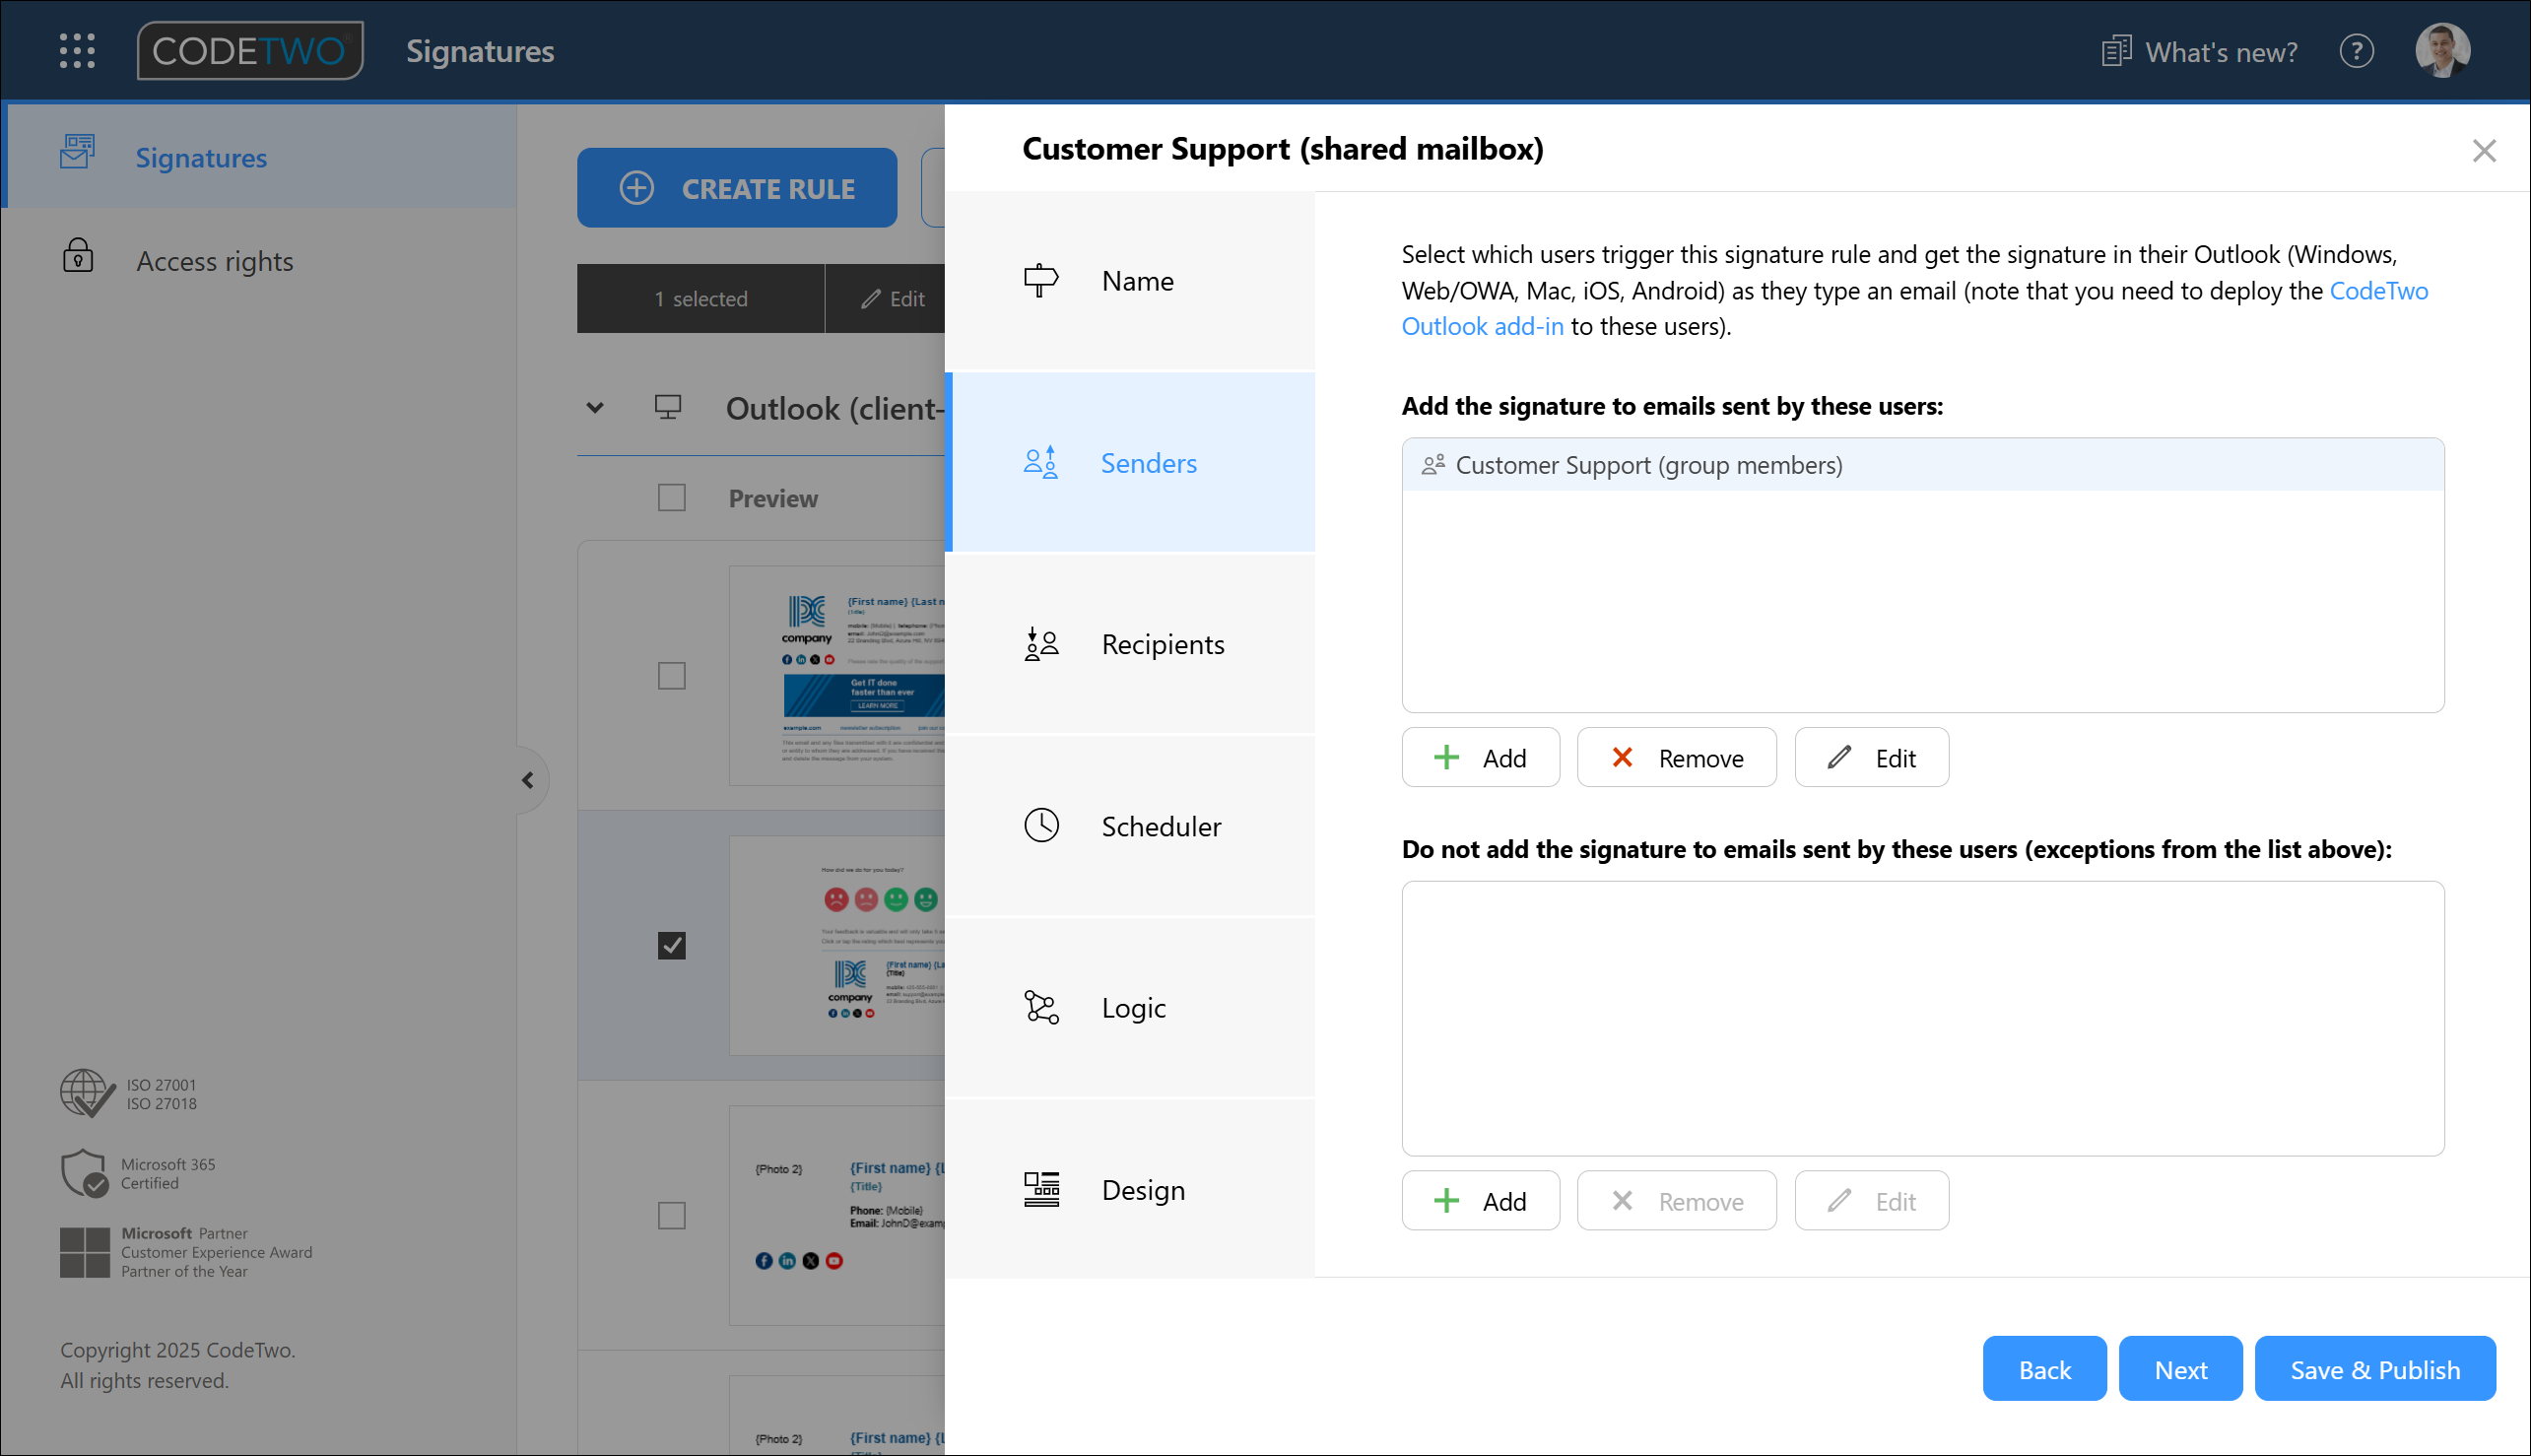Uncheck the selected feedback-signature rule checkbox
The height and width of the screenshot is (1456, 2531).
(x=671, y=945)
